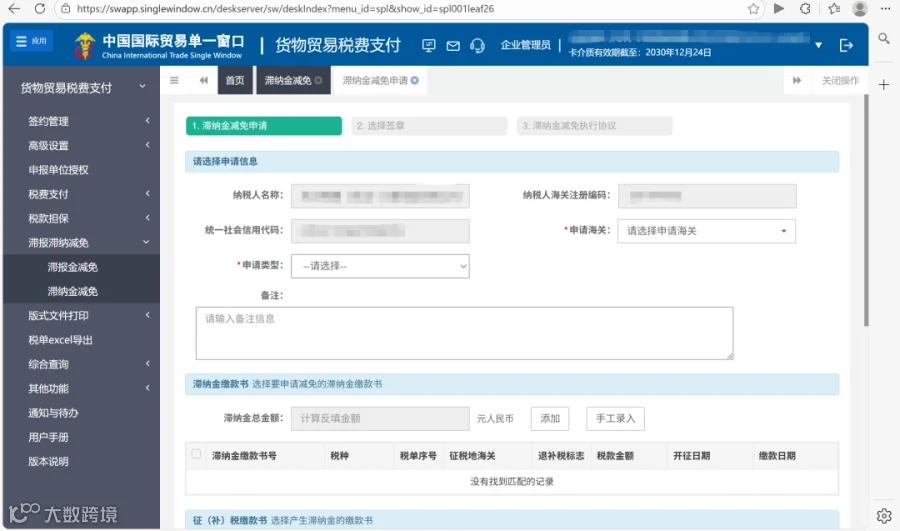This screenshot has width=900, height=531.
Task: Go back in browser history
Action: [14, 9]
